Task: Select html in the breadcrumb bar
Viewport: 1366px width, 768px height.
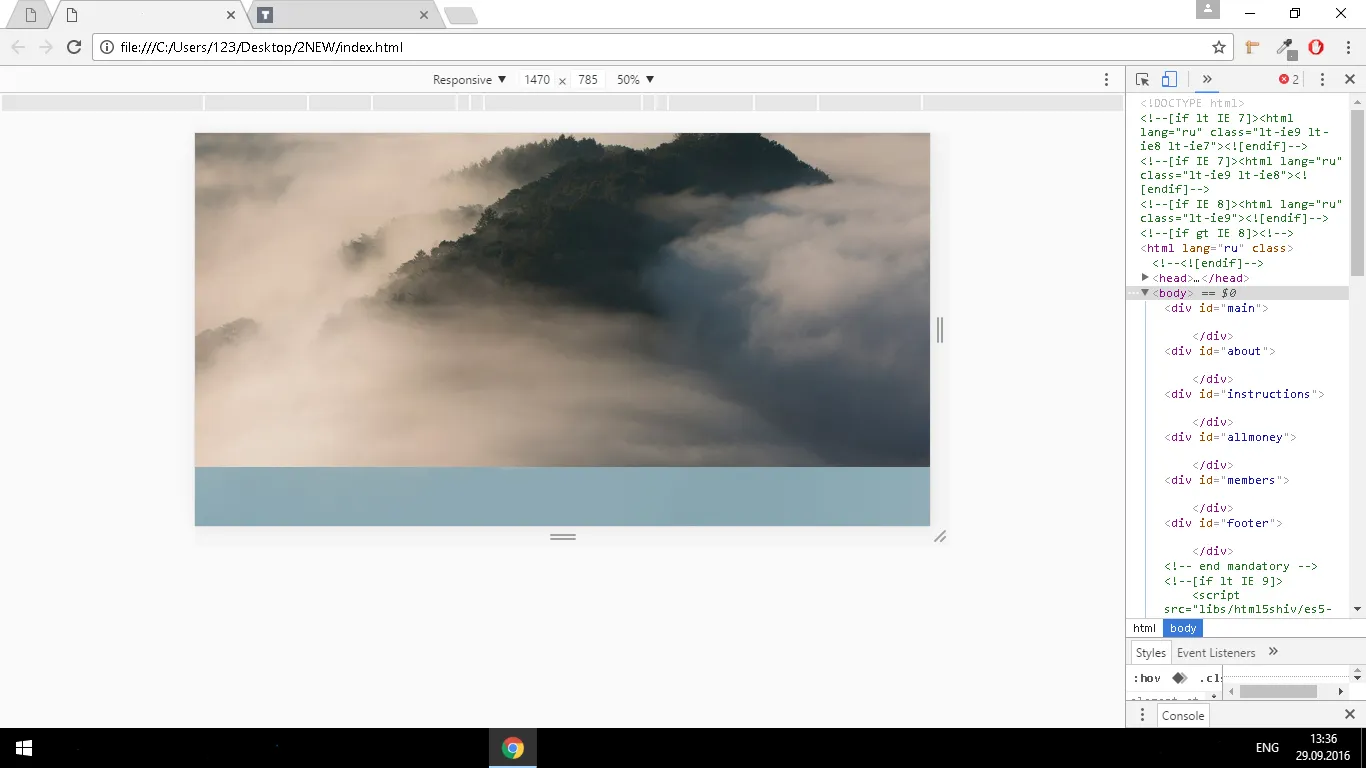Action: (1144, 628)
